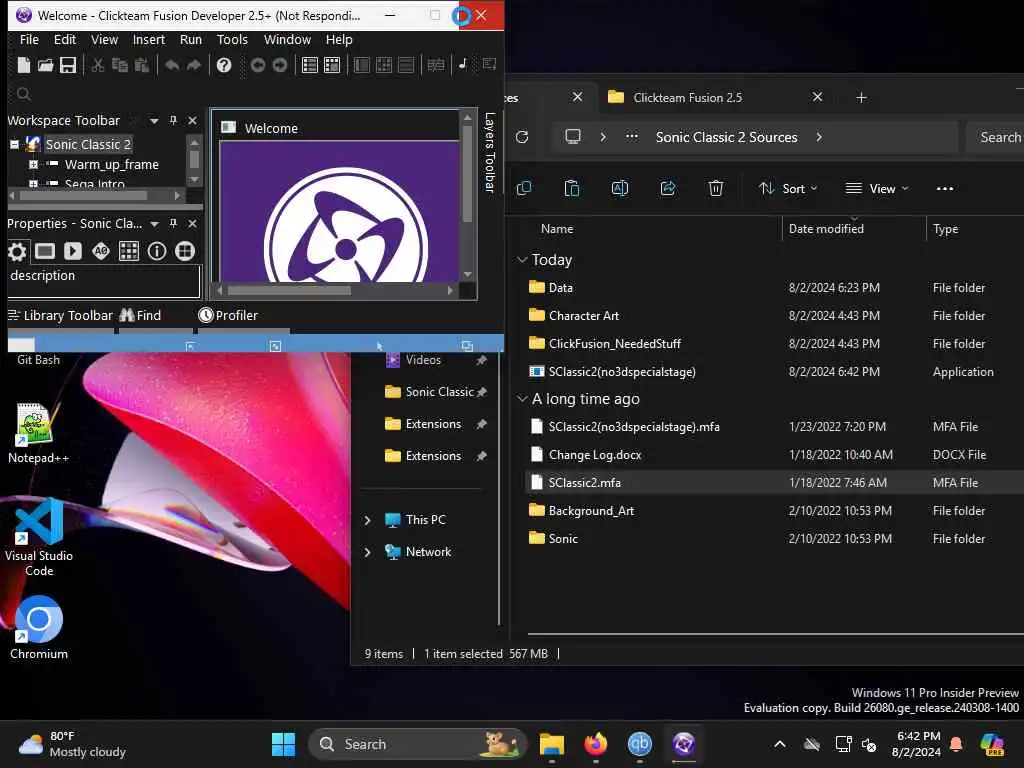Viewport: 1024px width, 768px height.
Task: Open the View dropdown in Explorer
Action: [876, 189]
